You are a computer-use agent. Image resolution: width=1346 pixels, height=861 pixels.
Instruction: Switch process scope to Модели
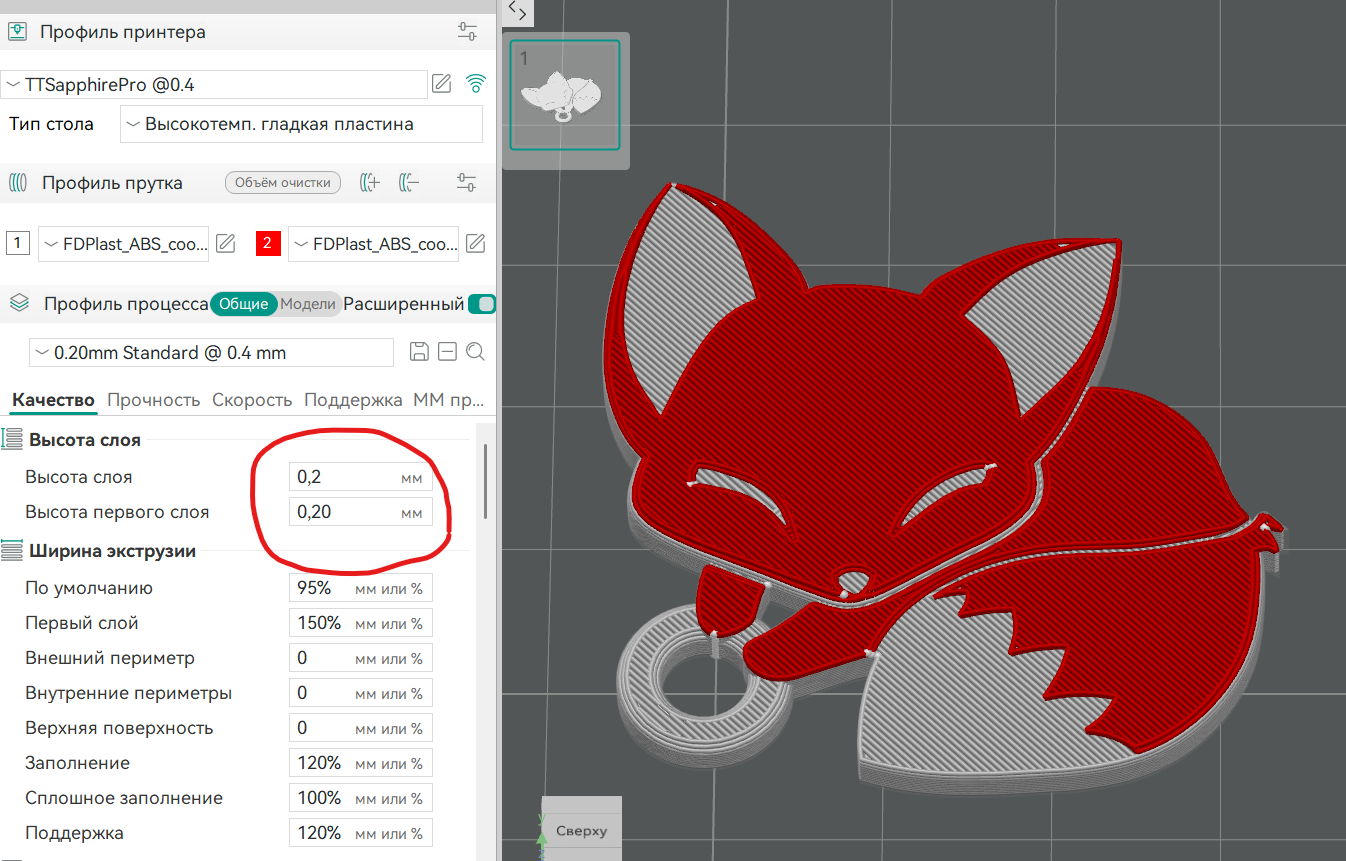(x=307, y=304)
